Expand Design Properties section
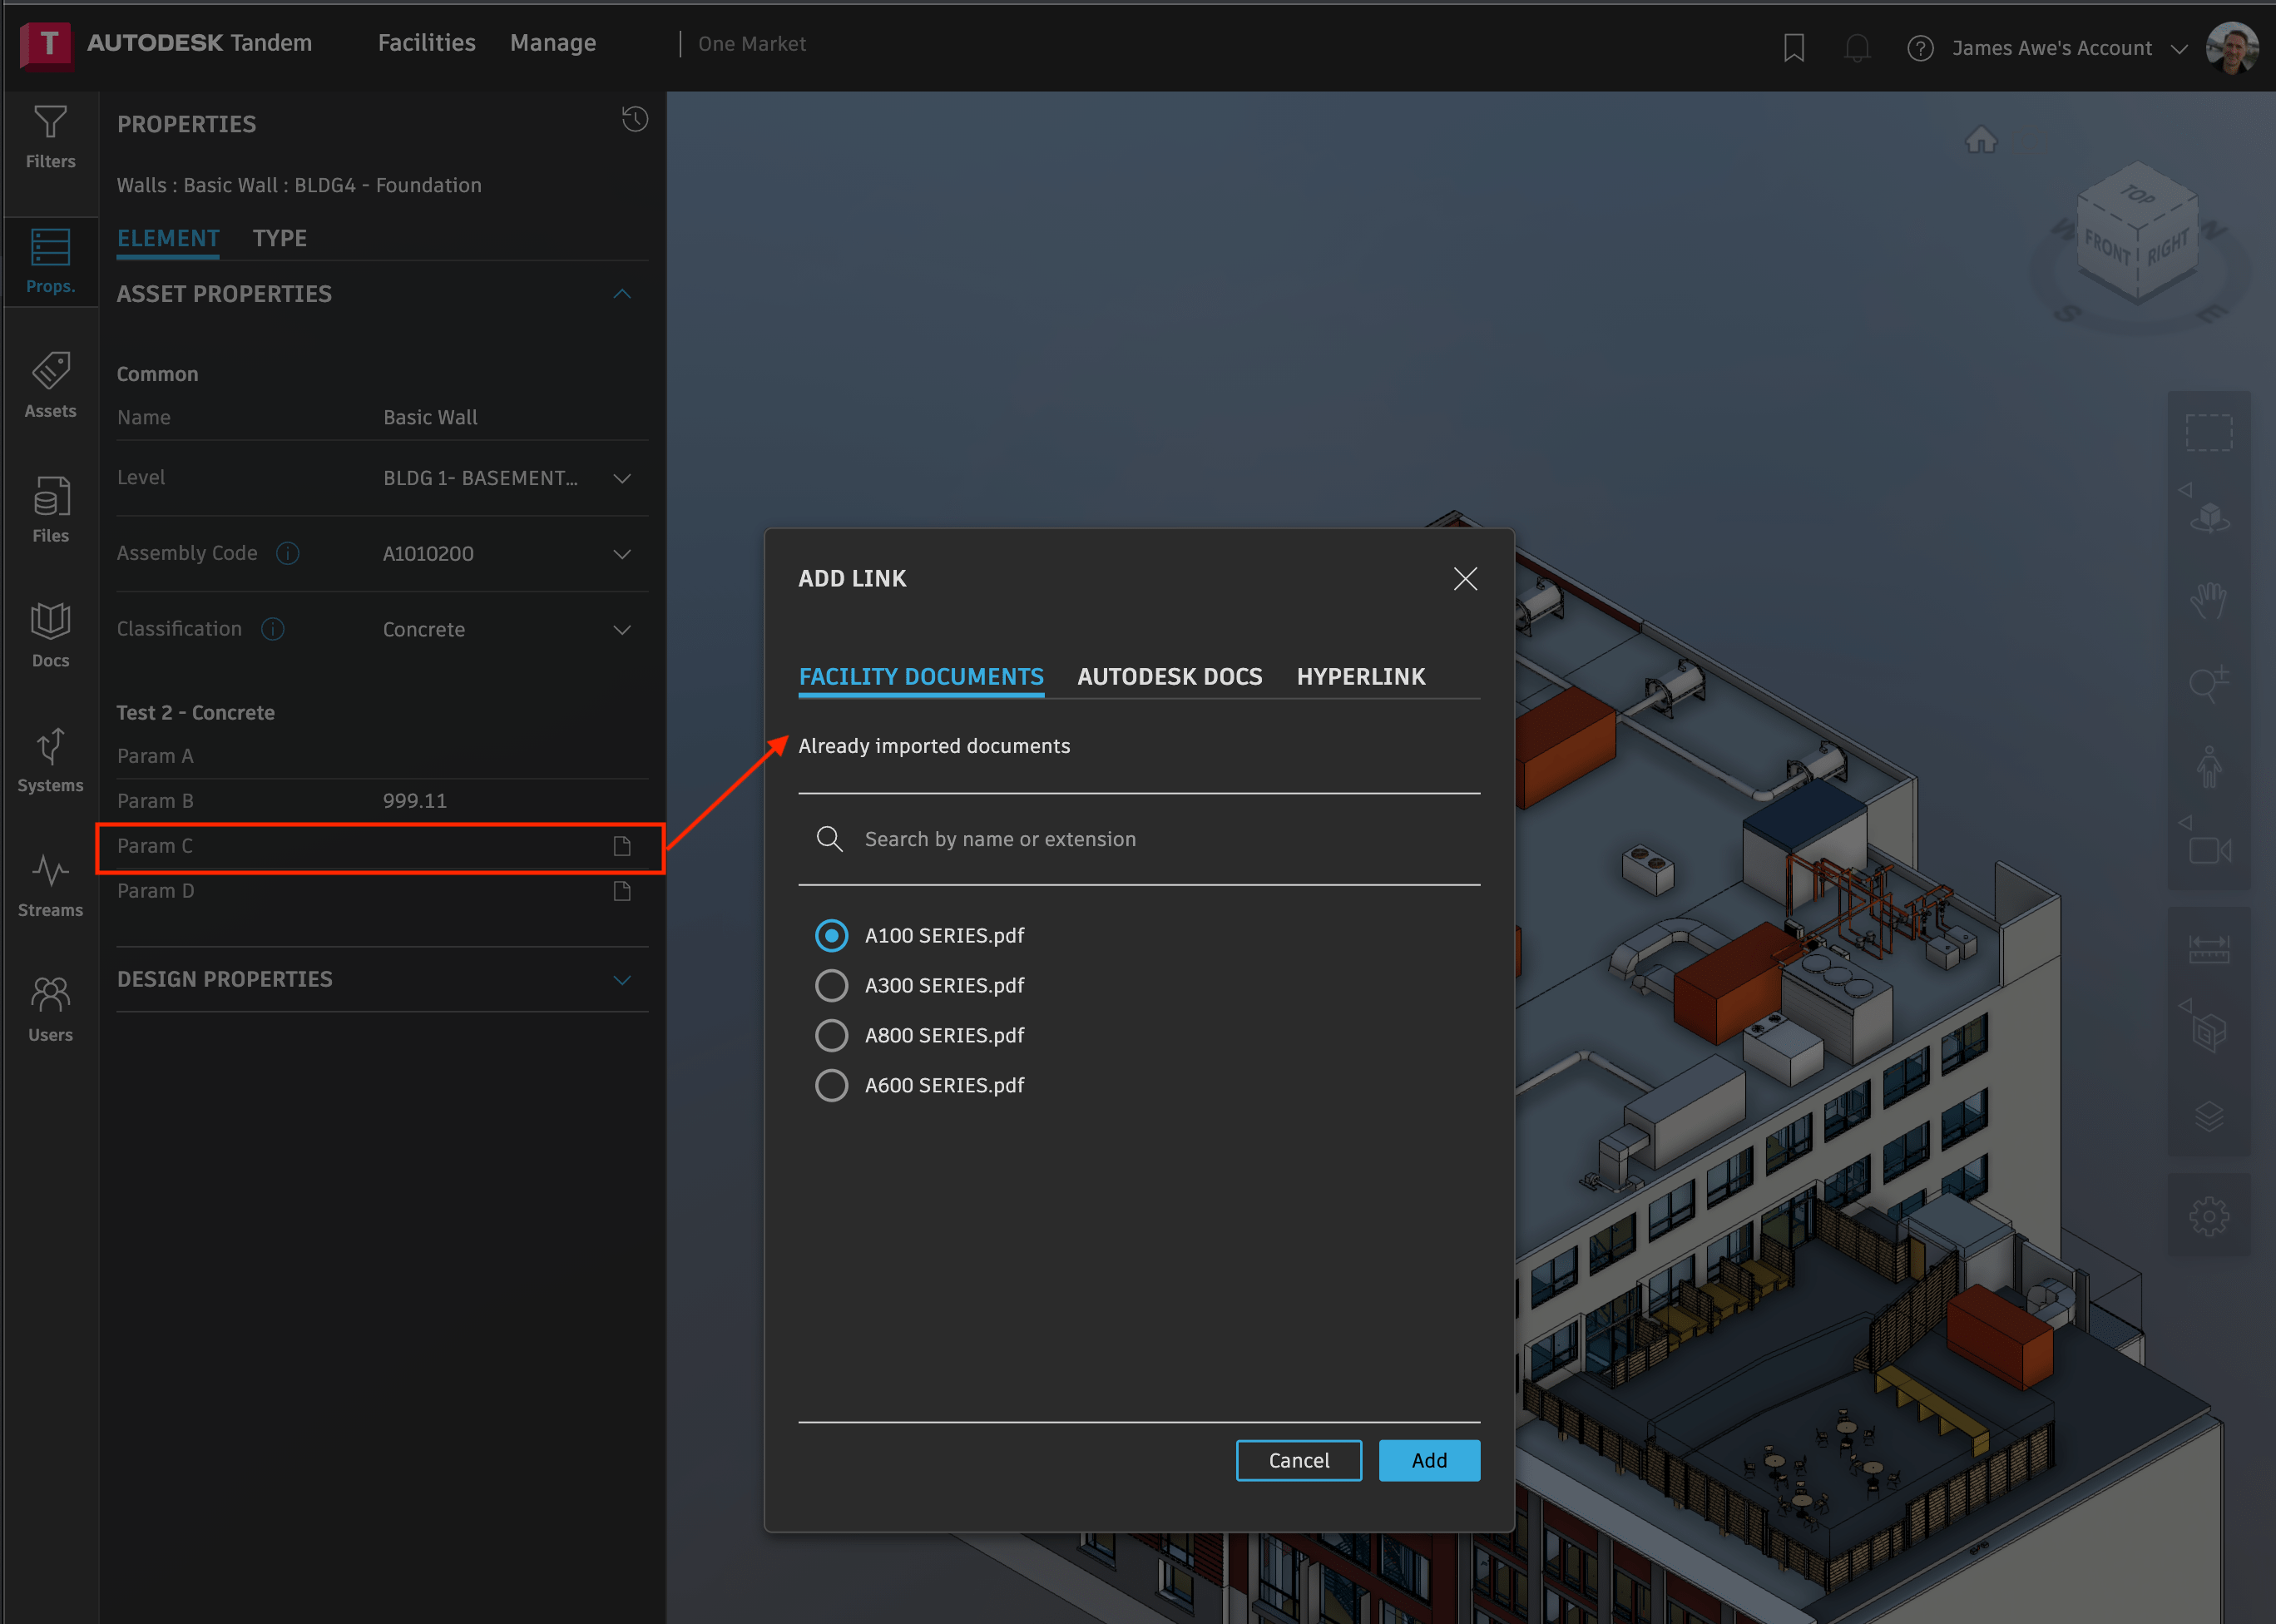The width and height of the screenshot is (2276, 1624). point(627,978)
